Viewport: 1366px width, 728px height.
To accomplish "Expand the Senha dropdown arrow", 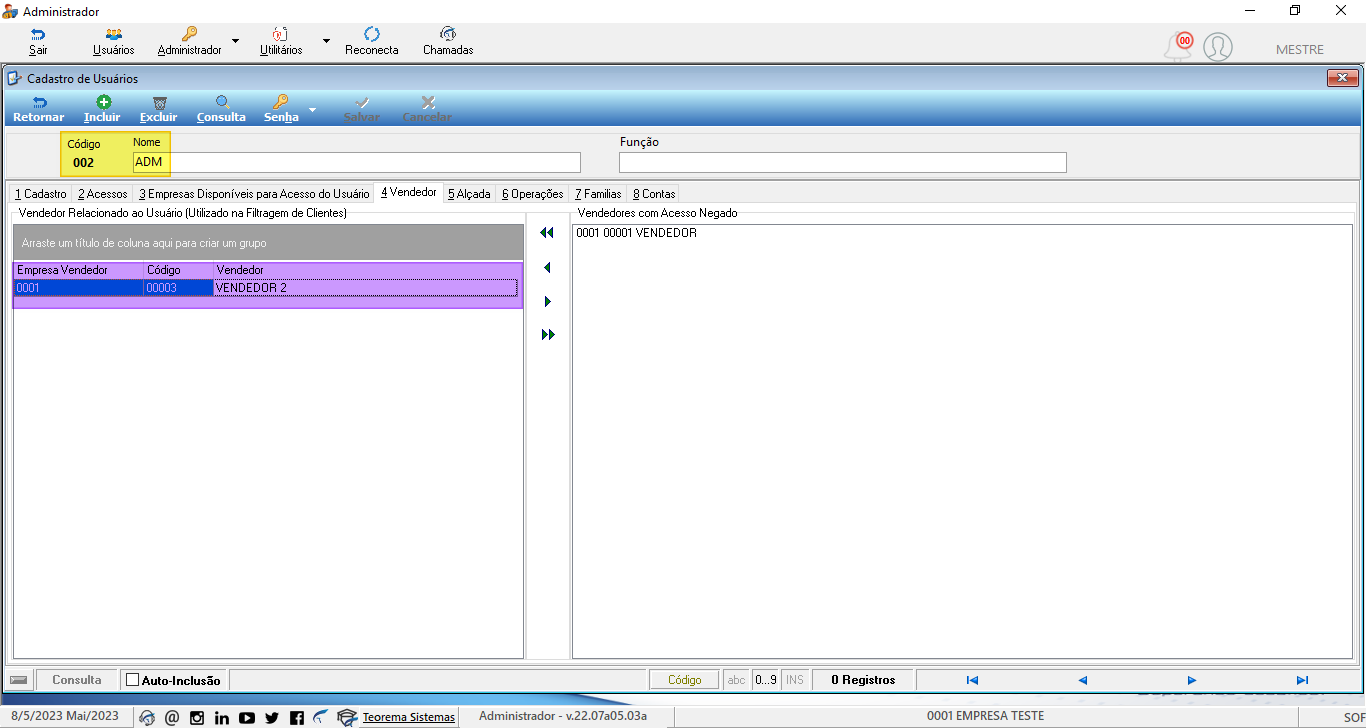I will [313, 109].
